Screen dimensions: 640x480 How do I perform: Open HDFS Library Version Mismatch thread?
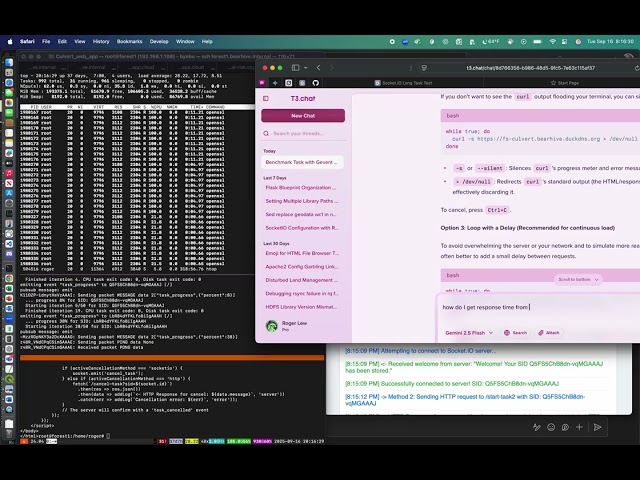click(x=302, y=307)
